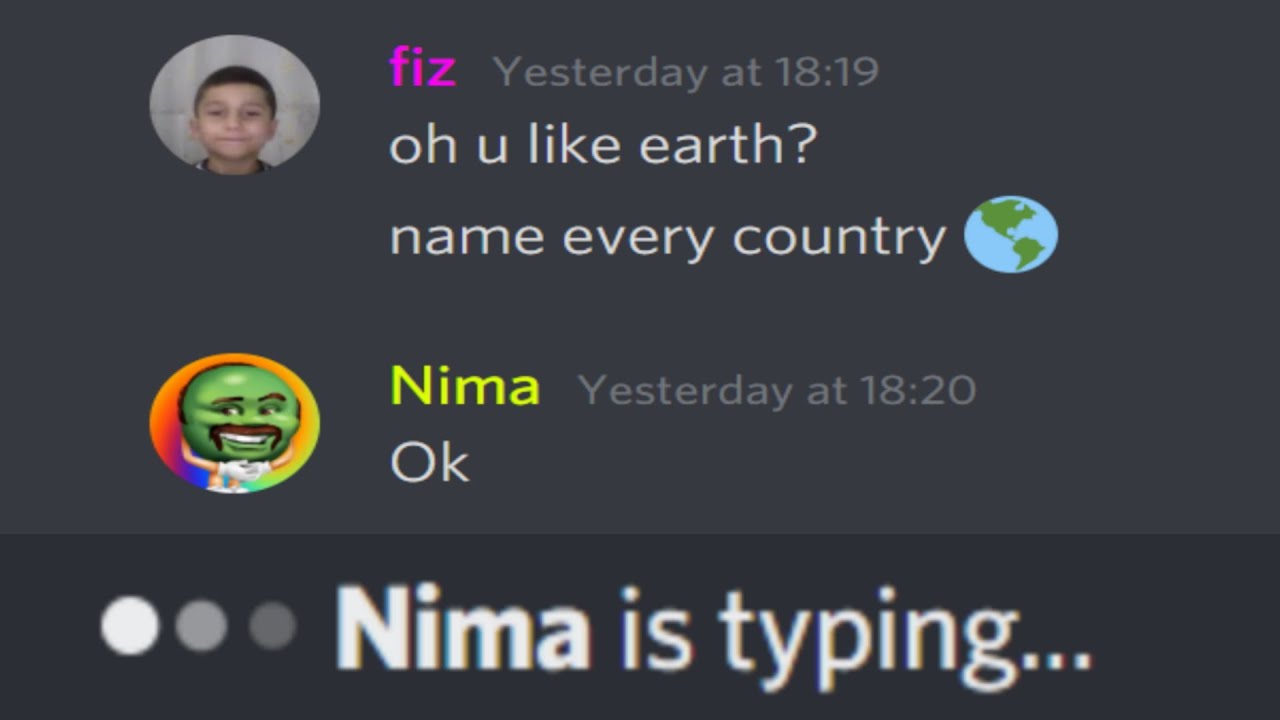Image resolution: width=1280 pixels, height=720 pixels.
Task: Select the yellow Nima username
Action: coord(465,386)
